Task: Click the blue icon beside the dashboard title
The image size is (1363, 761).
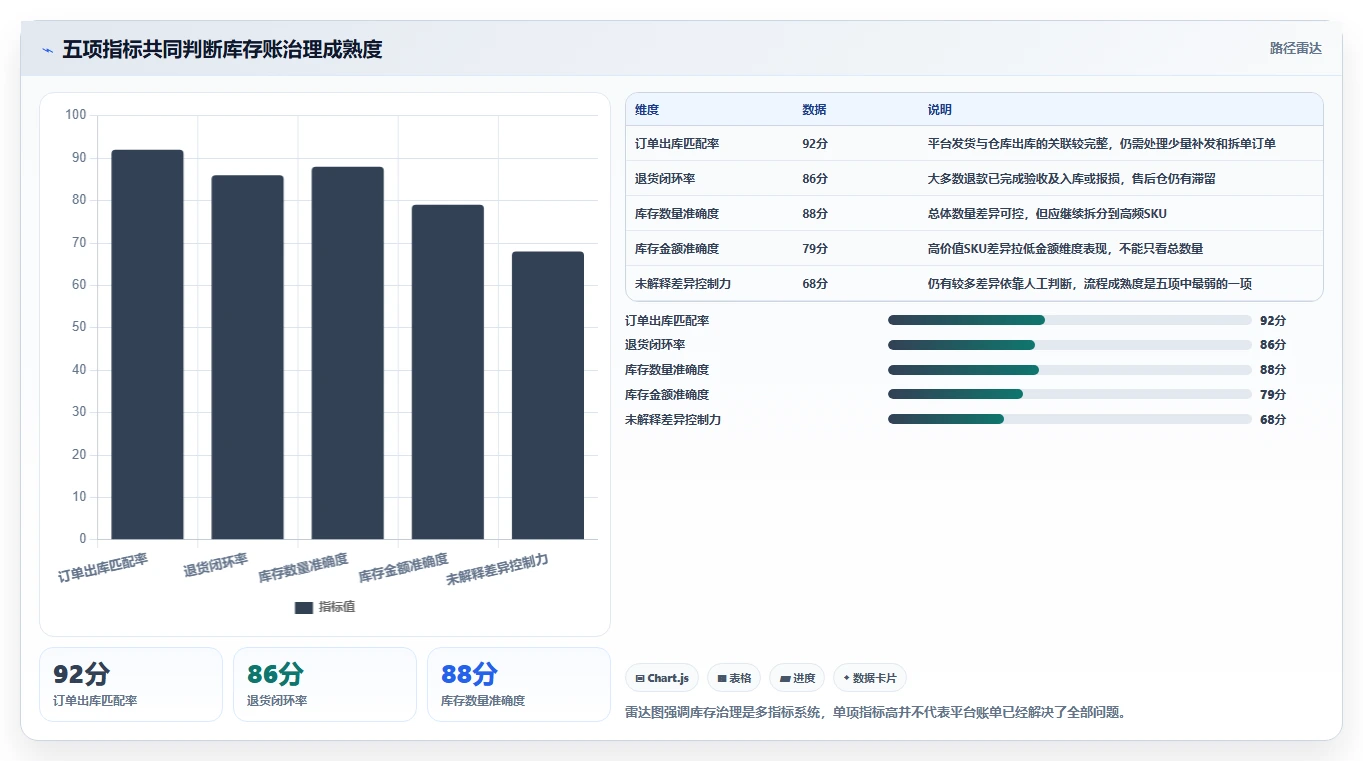Action: tap(48, 50)
